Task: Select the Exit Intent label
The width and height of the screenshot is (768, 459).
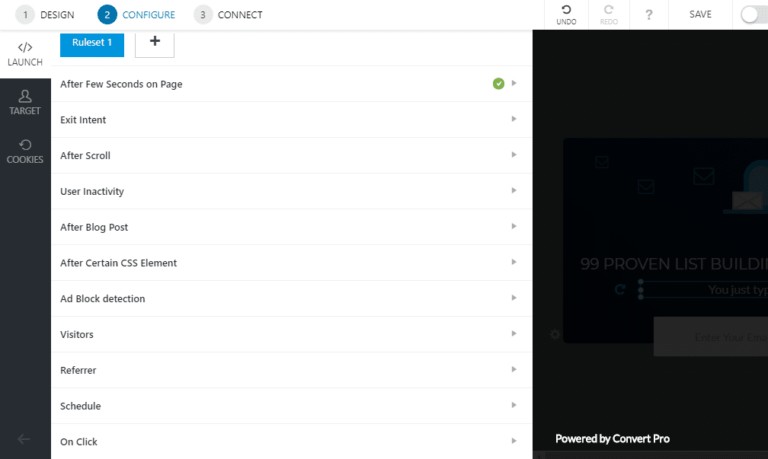Action: pyautogui.click(x=83, y=120)
